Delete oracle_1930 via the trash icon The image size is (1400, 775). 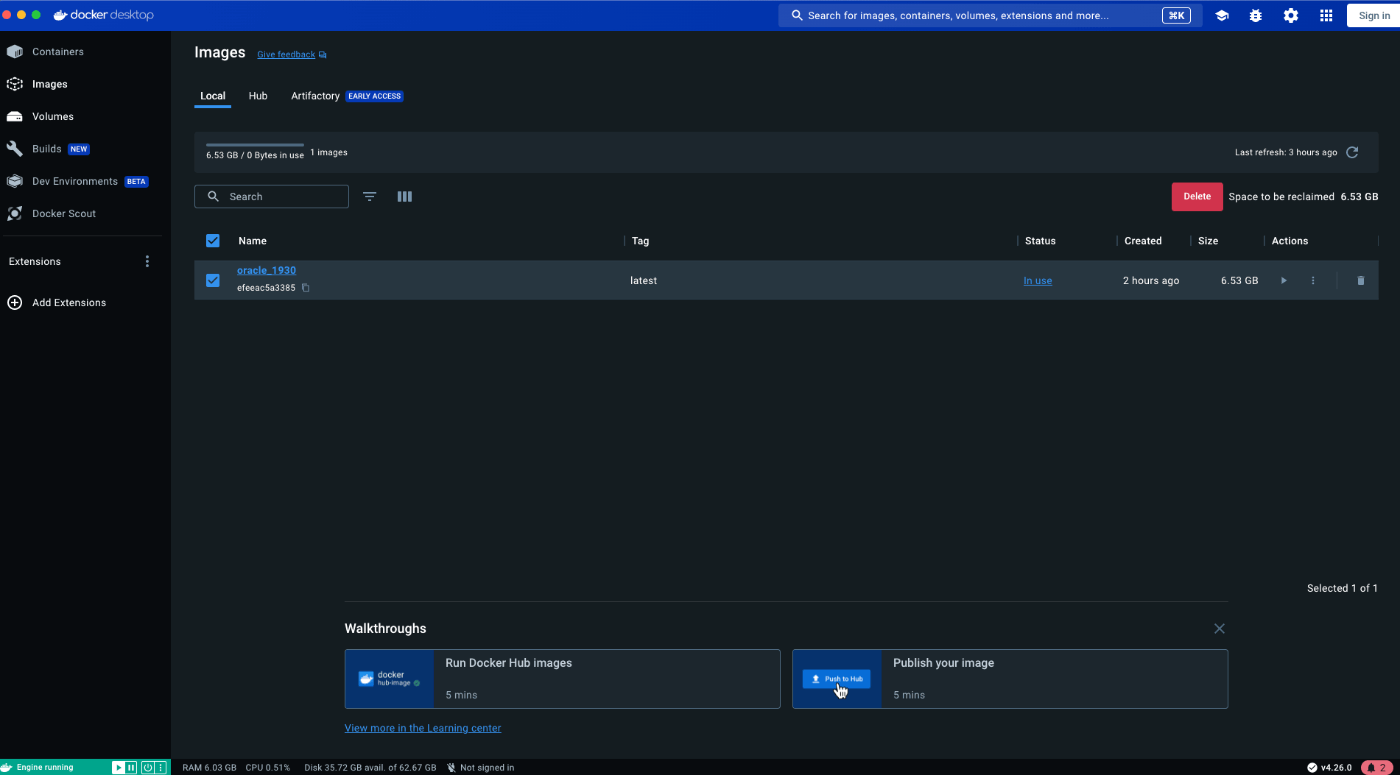point(1360,281)
